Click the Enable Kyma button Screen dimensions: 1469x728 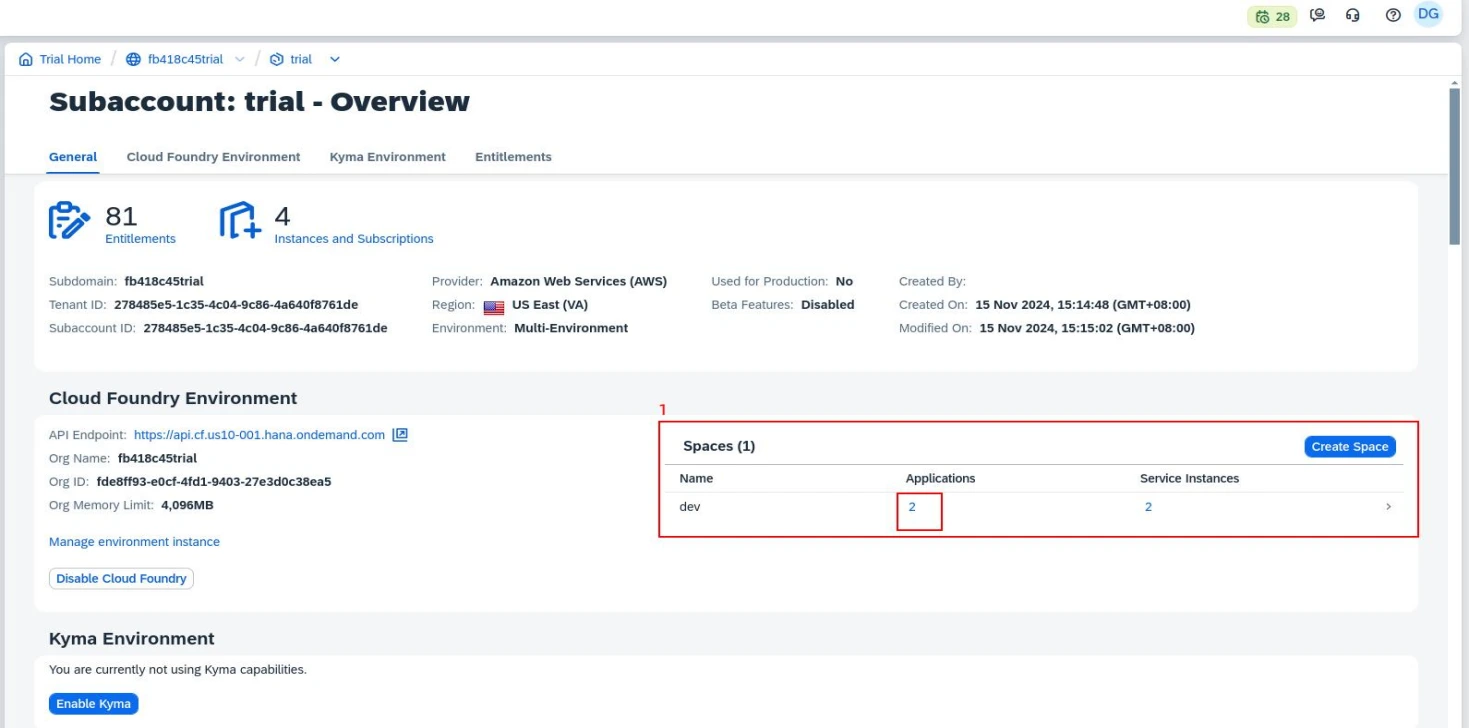(x=93, y=703)
